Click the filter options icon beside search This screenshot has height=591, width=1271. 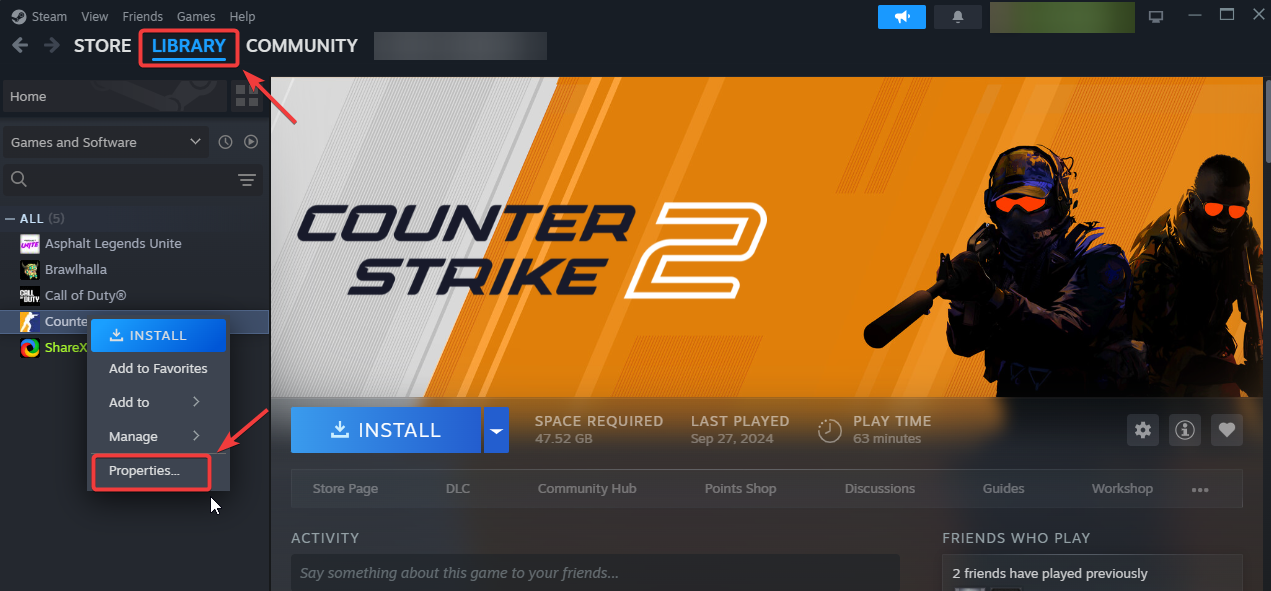(x=247, y=180)
